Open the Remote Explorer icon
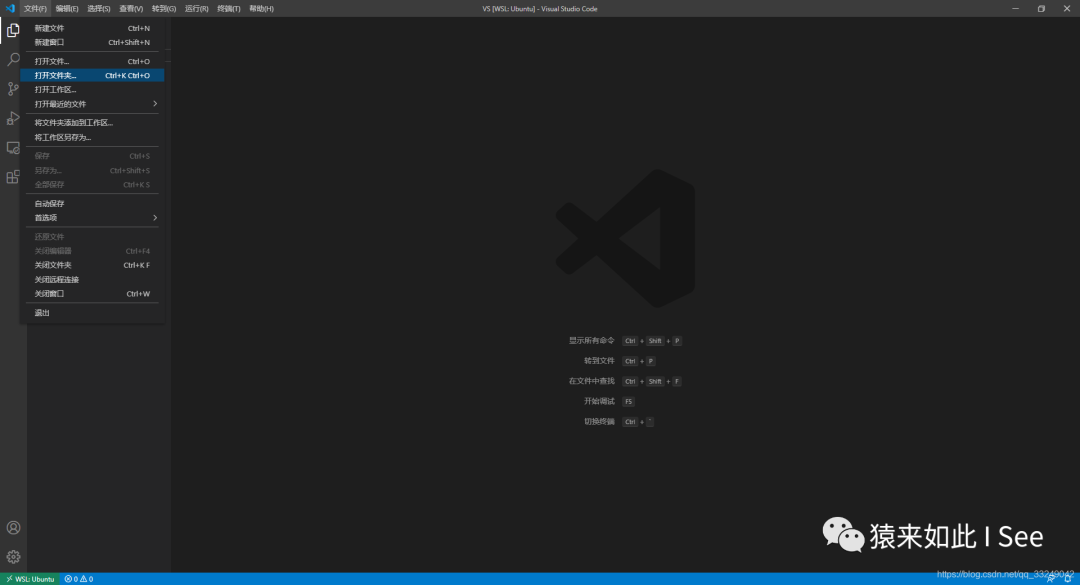Screen dimensions: 1080x585 tap(13, 148)
